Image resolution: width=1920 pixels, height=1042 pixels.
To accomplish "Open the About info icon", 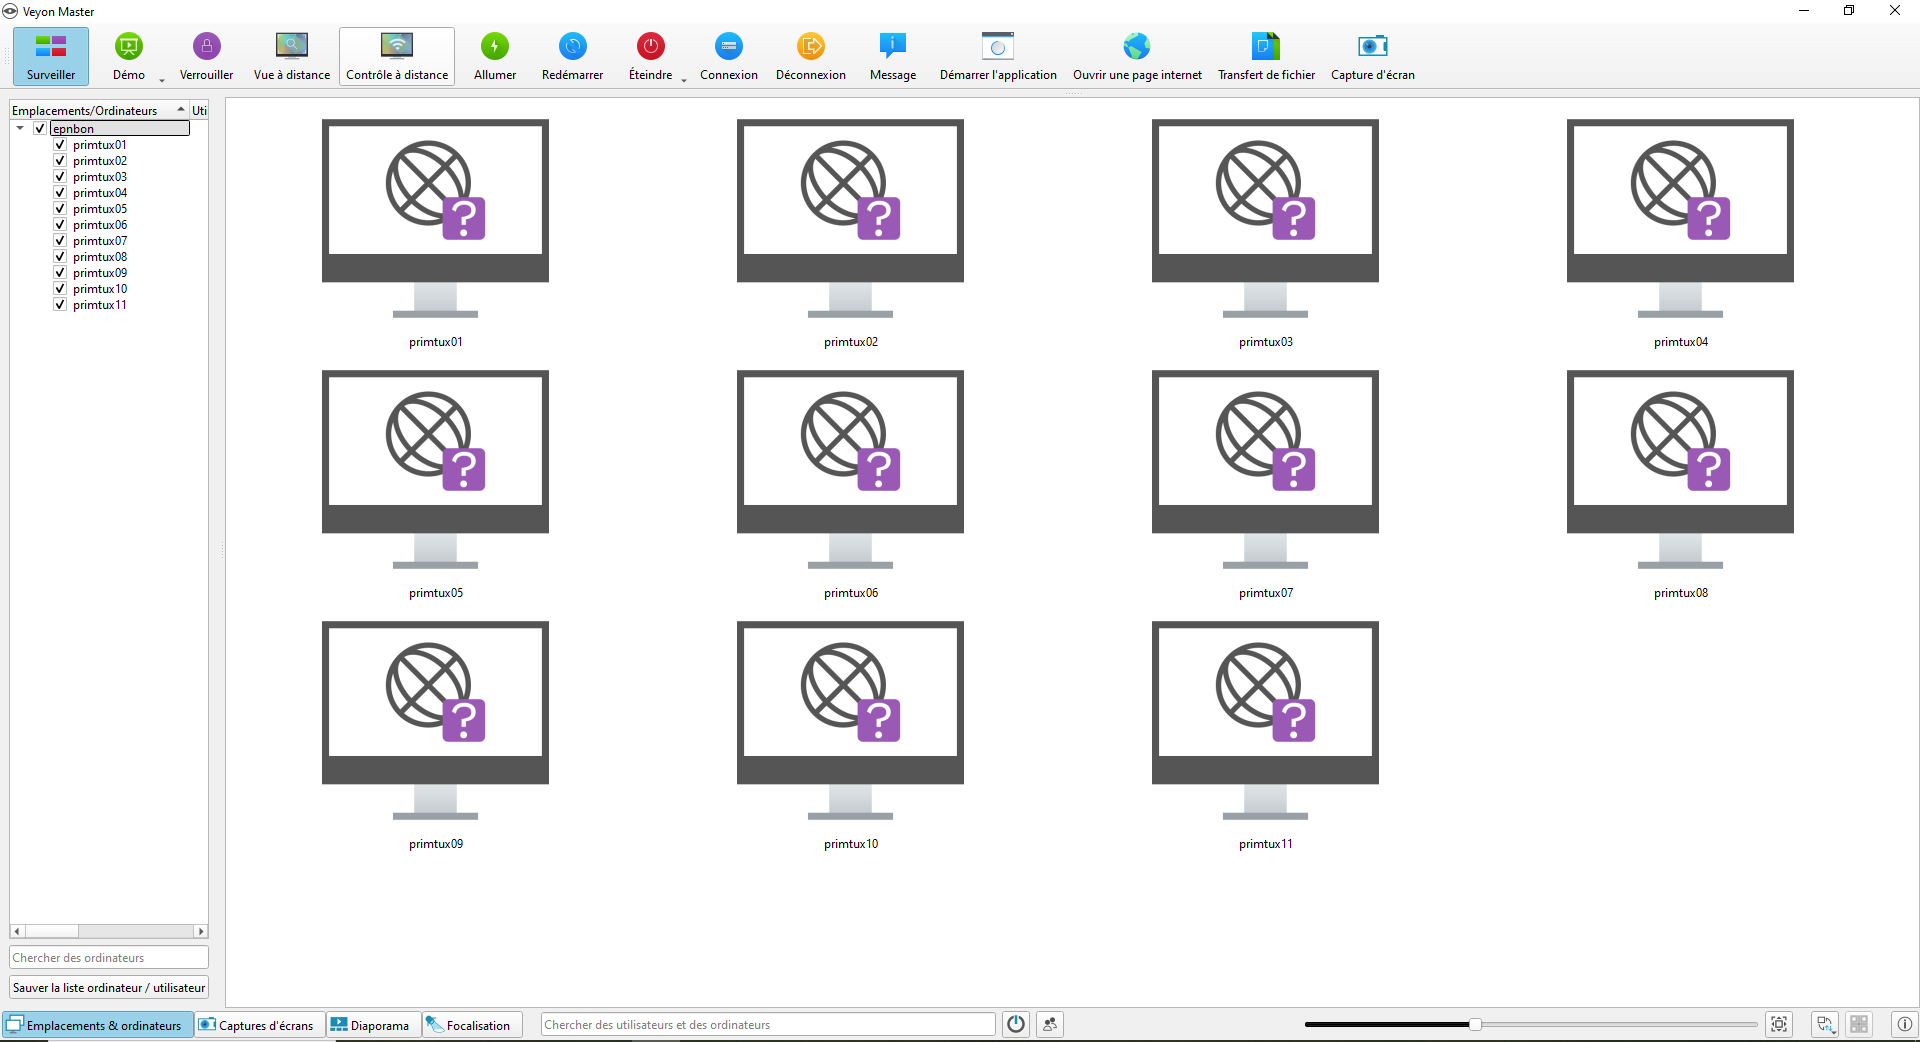I will pyautogui.click(x=1905, y=1024).
